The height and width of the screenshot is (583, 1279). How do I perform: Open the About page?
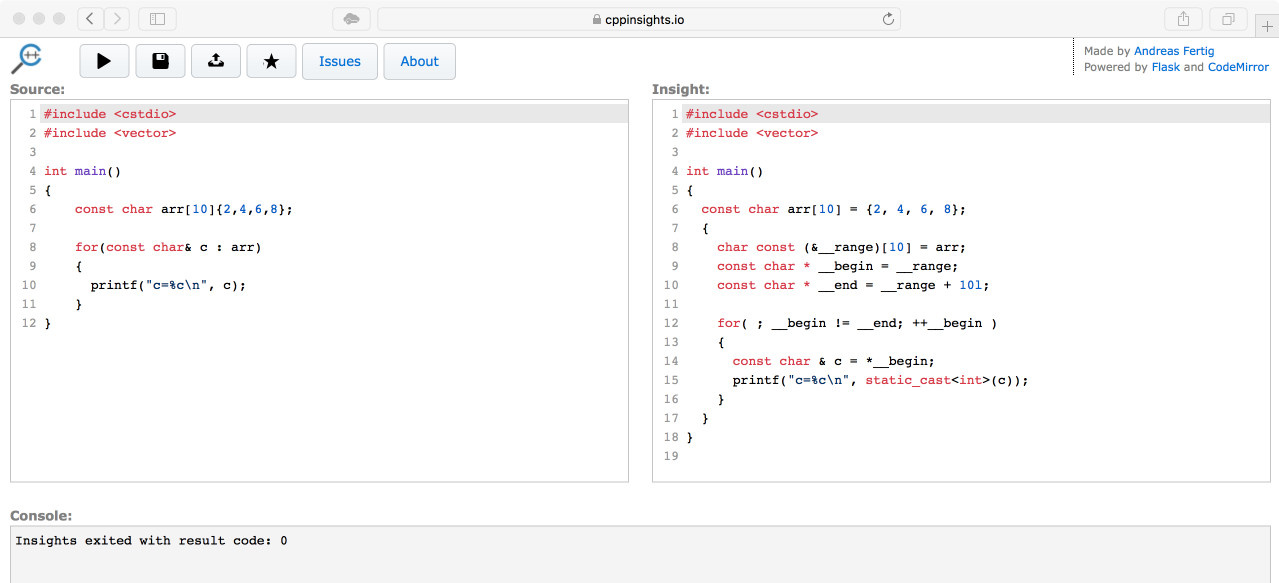(419, 61)
